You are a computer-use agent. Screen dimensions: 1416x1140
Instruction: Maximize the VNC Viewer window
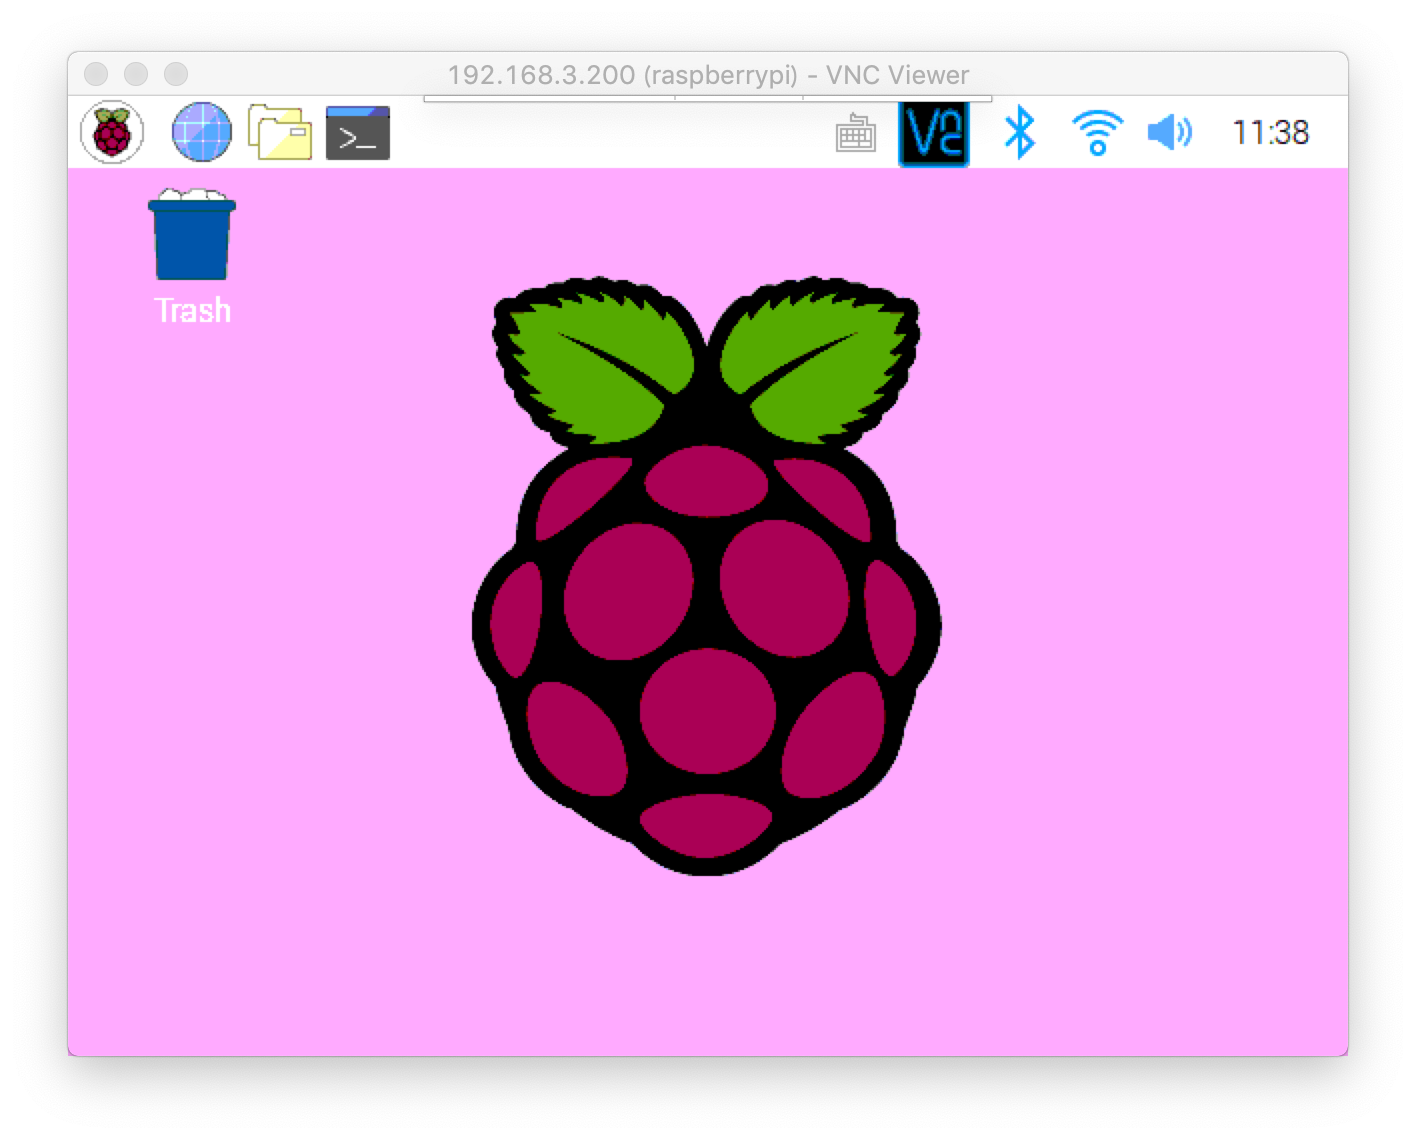(x=176, y=74)
